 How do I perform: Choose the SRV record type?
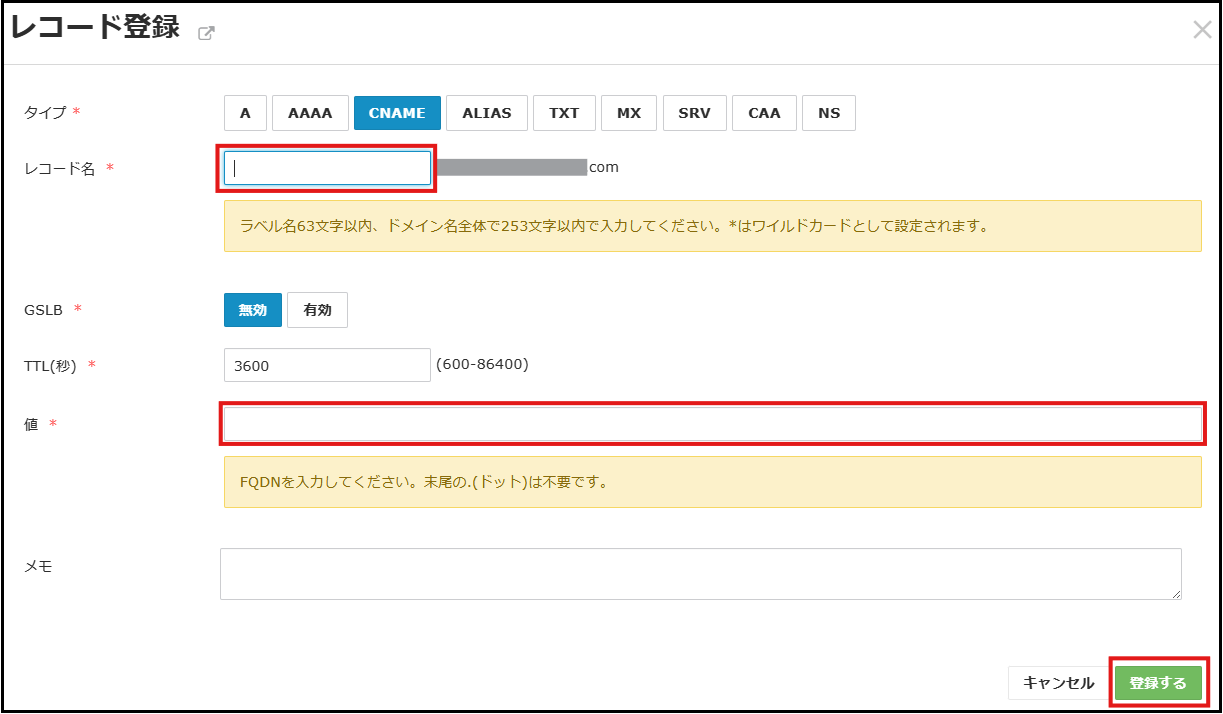[x=694, y=113]
